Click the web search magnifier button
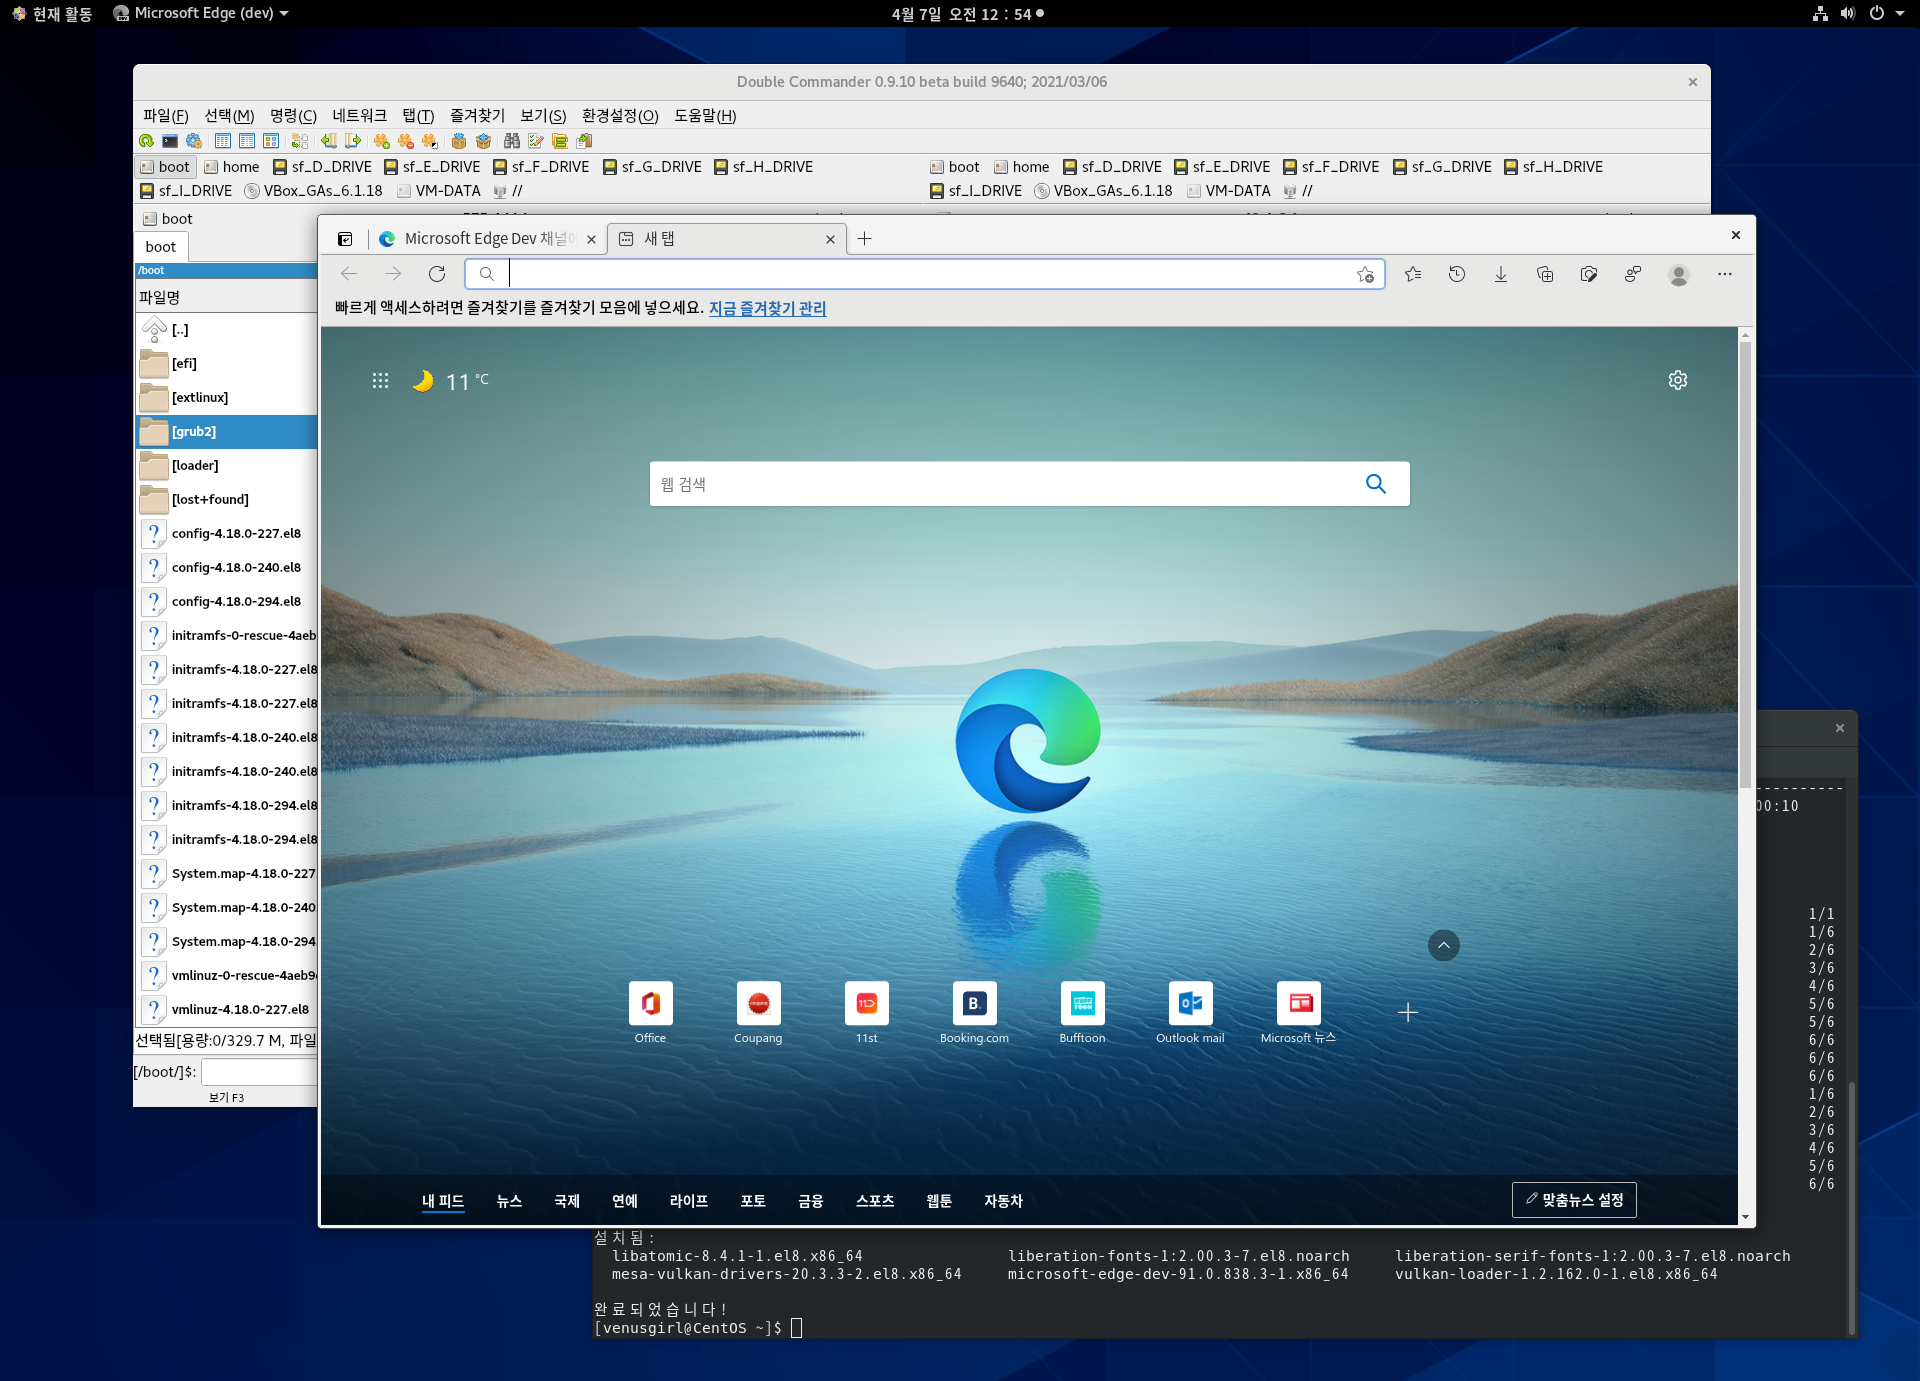The image size is (1920, 1381). [1376, 484]
